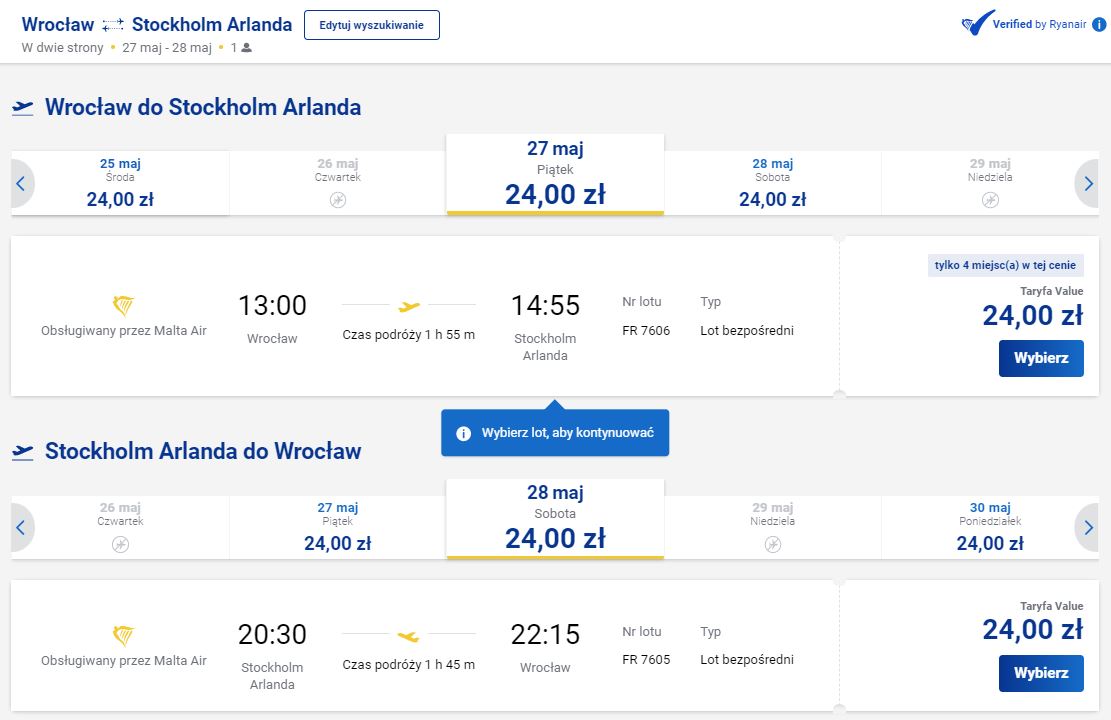Image resolution: width=1111 pixels, height=720 pixels.
Task: Select the 25 maj Środa outbound date tab
Action: pyautogui.click(x=120, y=183)
